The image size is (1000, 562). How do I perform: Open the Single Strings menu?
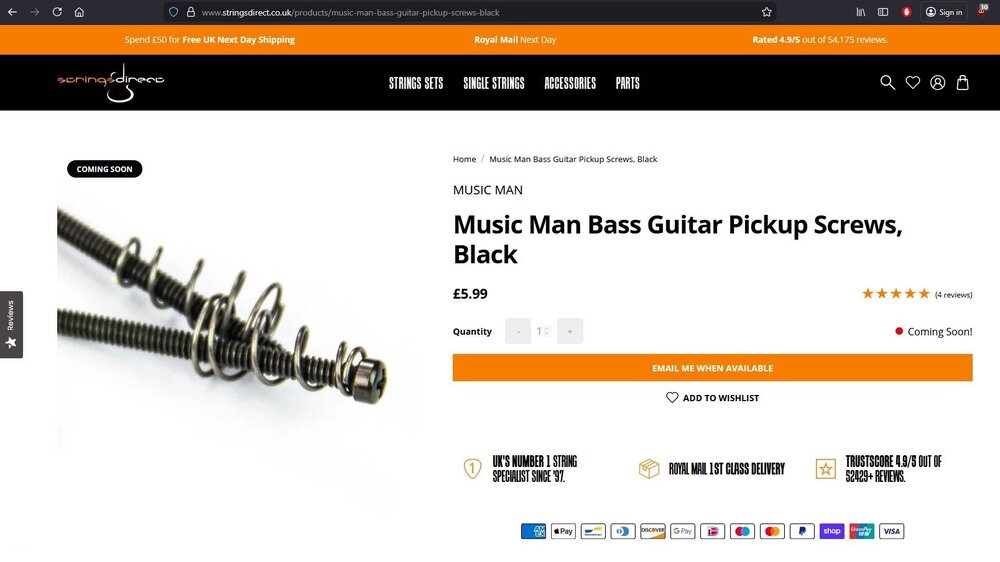tap(494, 83)
